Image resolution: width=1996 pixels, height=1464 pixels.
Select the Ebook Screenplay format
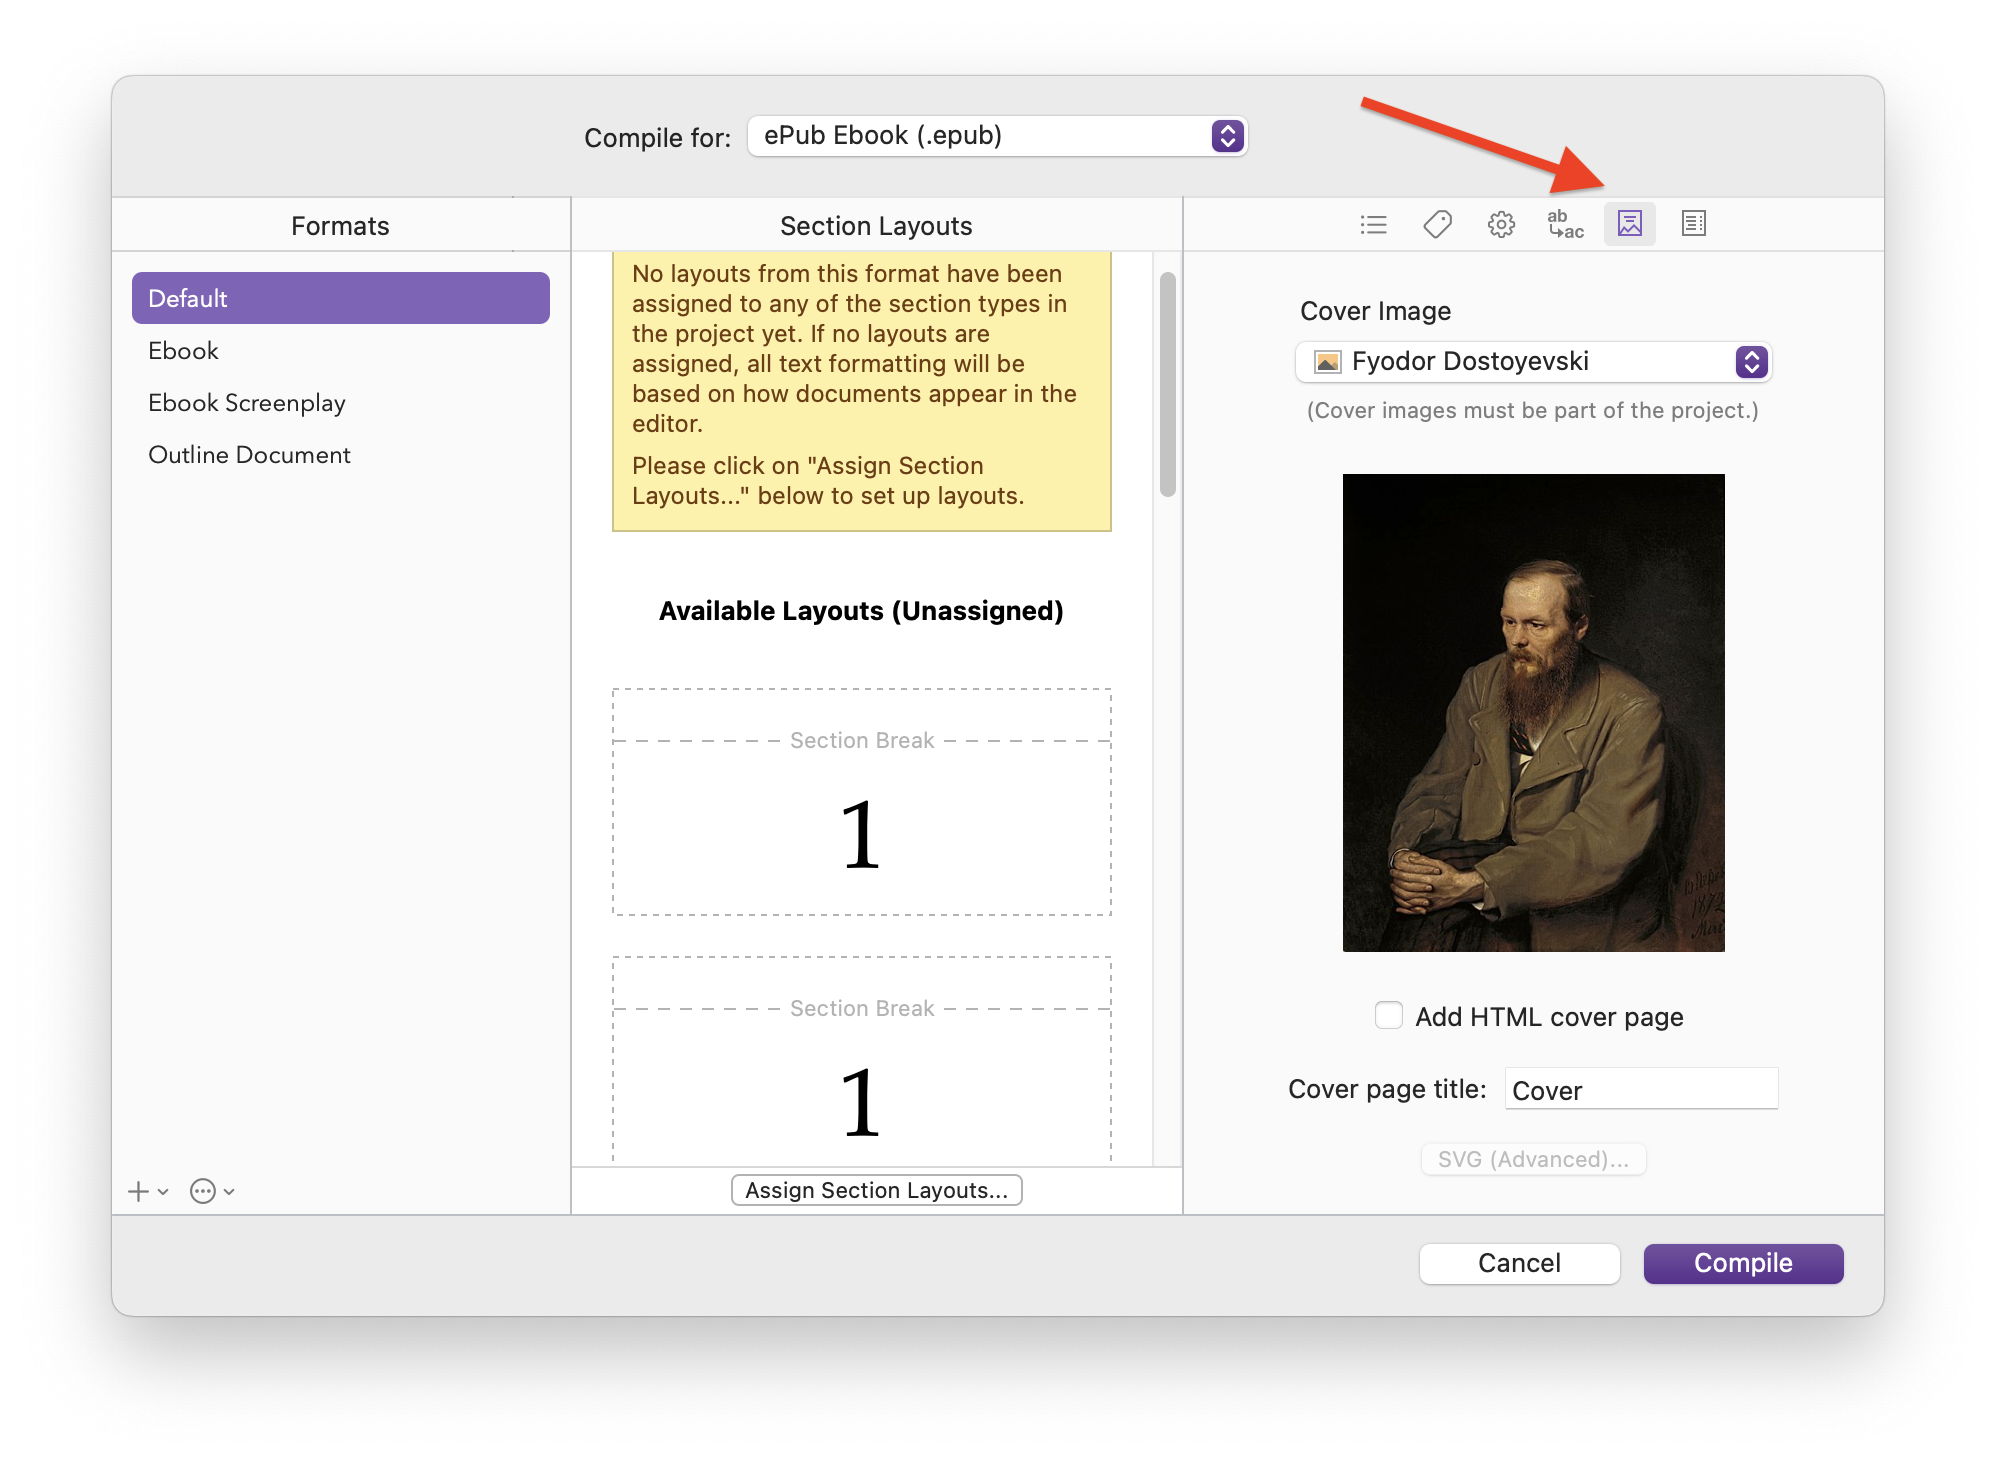247,403
